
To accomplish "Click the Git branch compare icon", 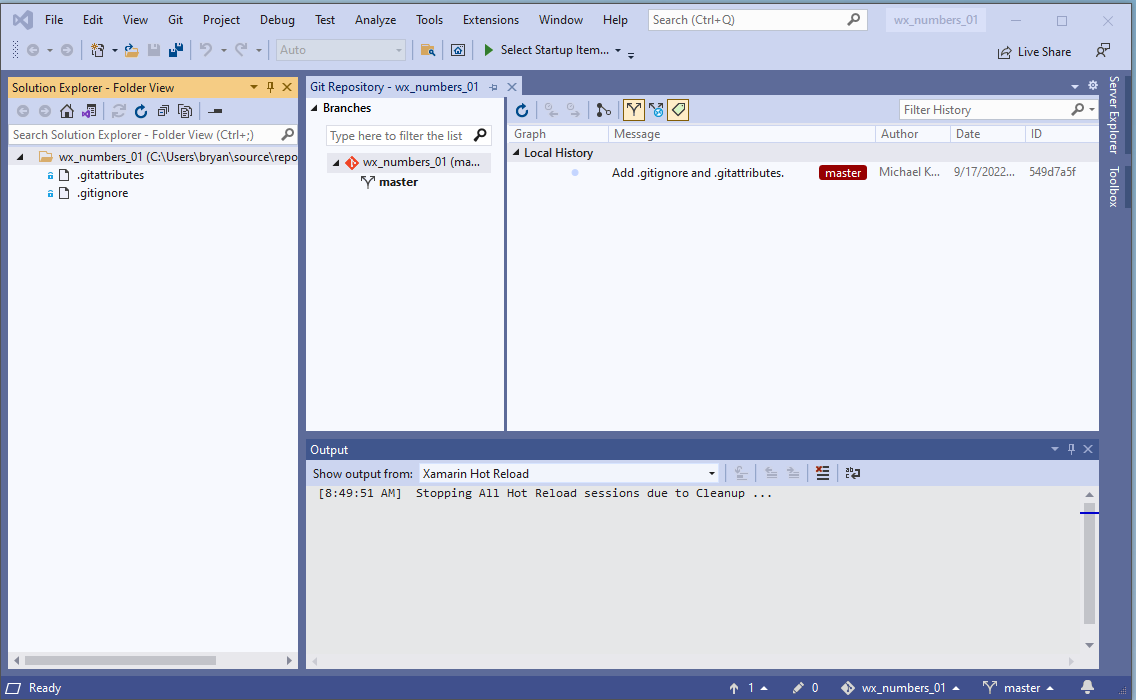I will tap(604, 110).
